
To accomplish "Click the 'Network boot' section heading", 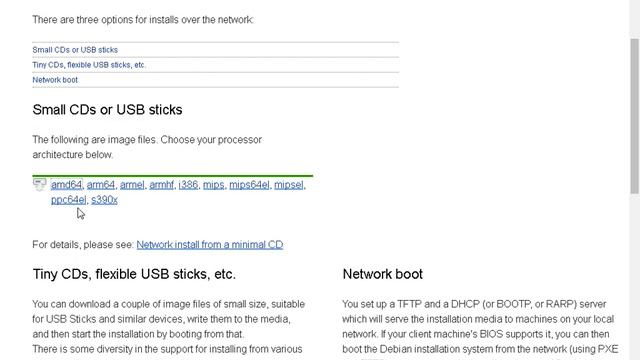I will coord(382,274).
